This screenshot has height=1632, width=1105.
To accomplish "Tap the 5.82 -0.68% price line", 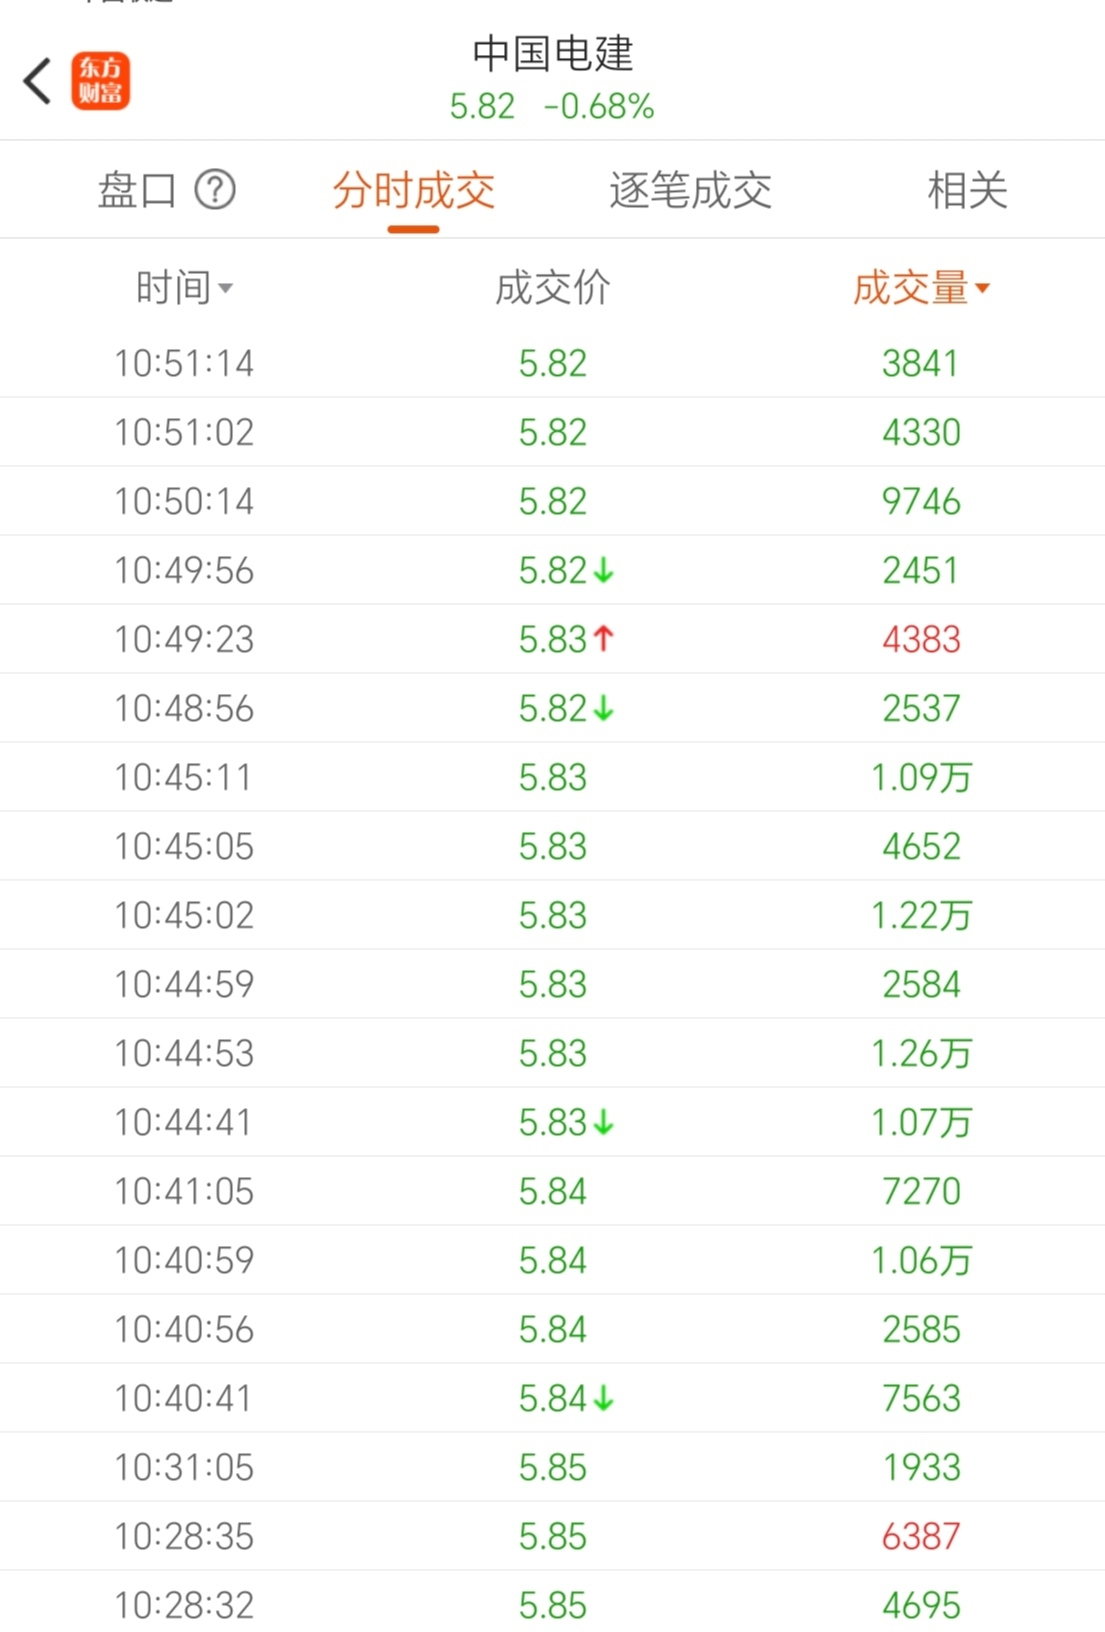I will [x=552, y=106].
